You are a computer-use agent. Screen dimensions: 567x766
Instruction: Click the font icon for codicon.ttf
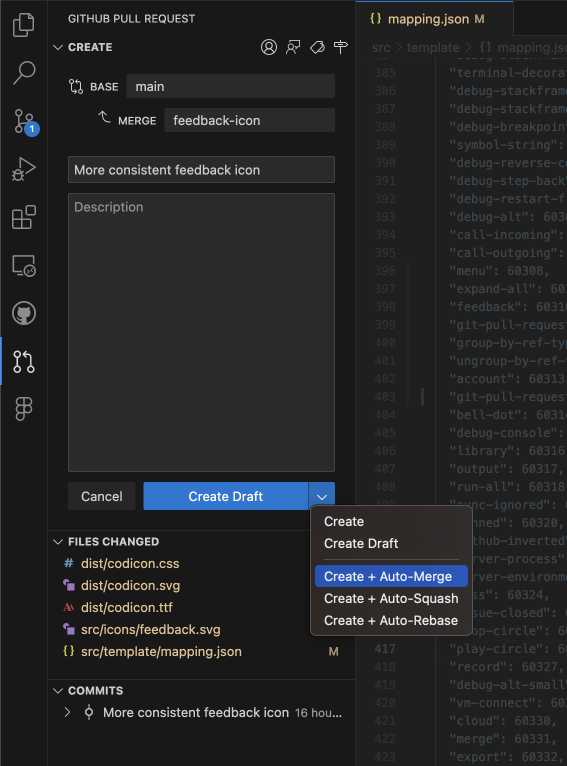69,607
